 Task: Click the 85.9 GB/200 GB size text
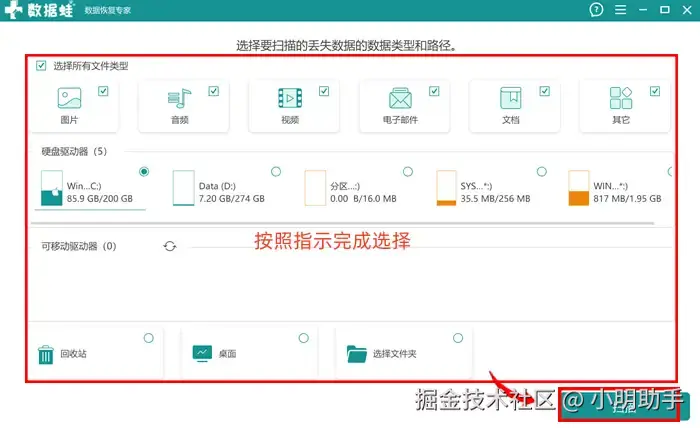coord(100,199)
